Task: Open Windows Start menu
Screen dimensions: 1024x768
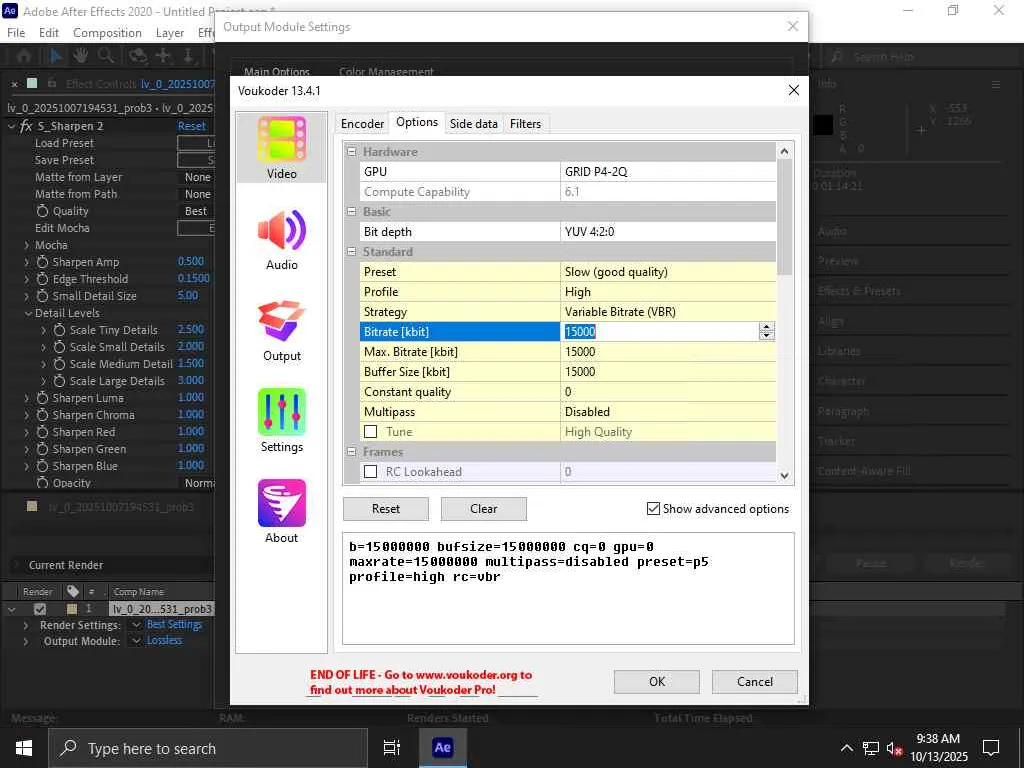Action: pyautogui.click(x=24, y=748)
